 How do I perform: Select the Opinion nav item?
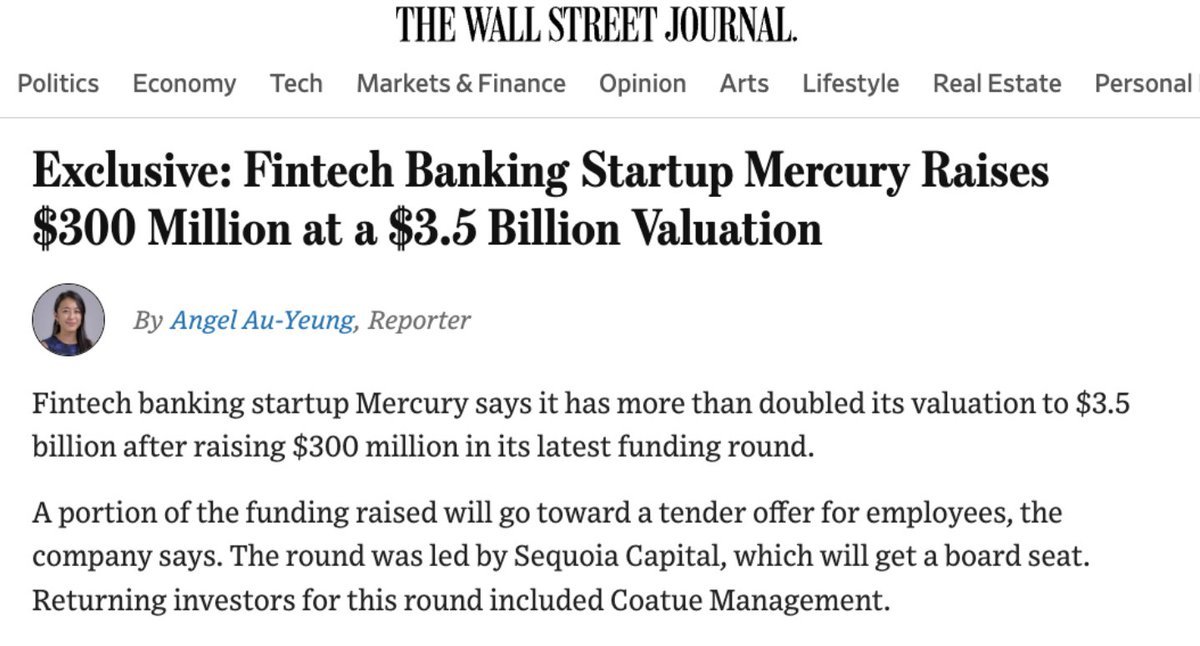[x=642, y=84]
